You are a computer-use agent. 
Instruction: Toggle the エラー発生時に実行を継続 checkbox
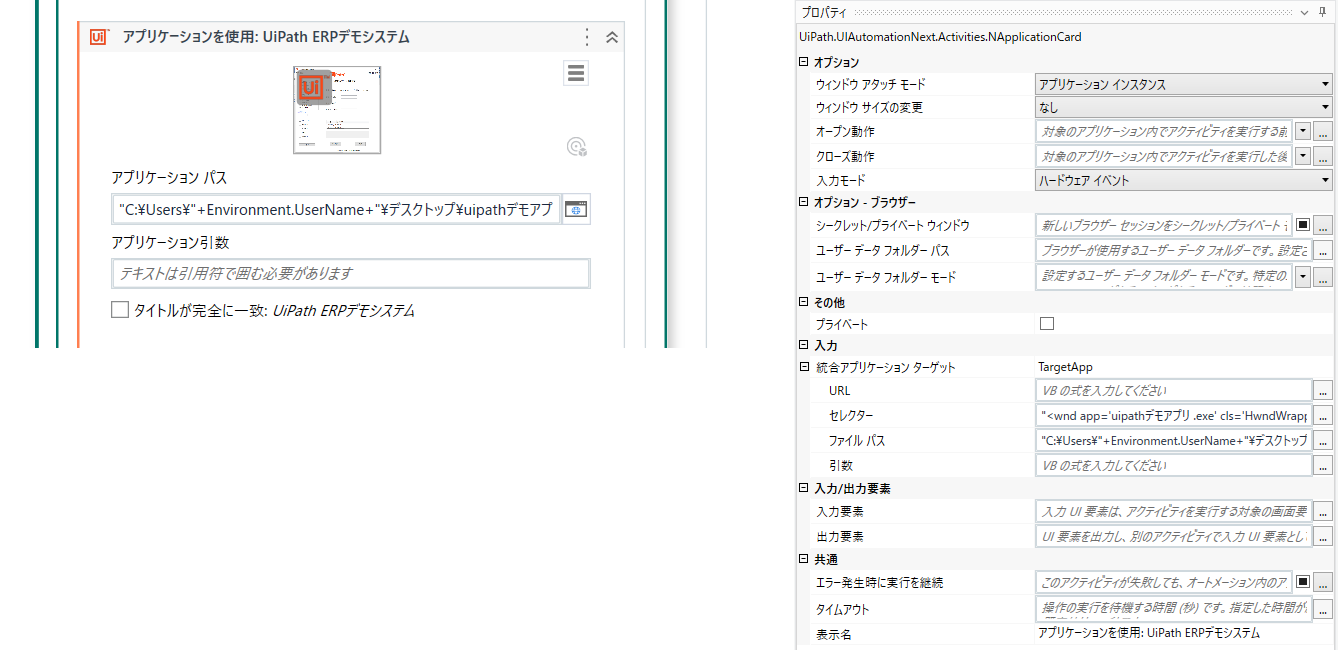click(x=1302, y=581)
